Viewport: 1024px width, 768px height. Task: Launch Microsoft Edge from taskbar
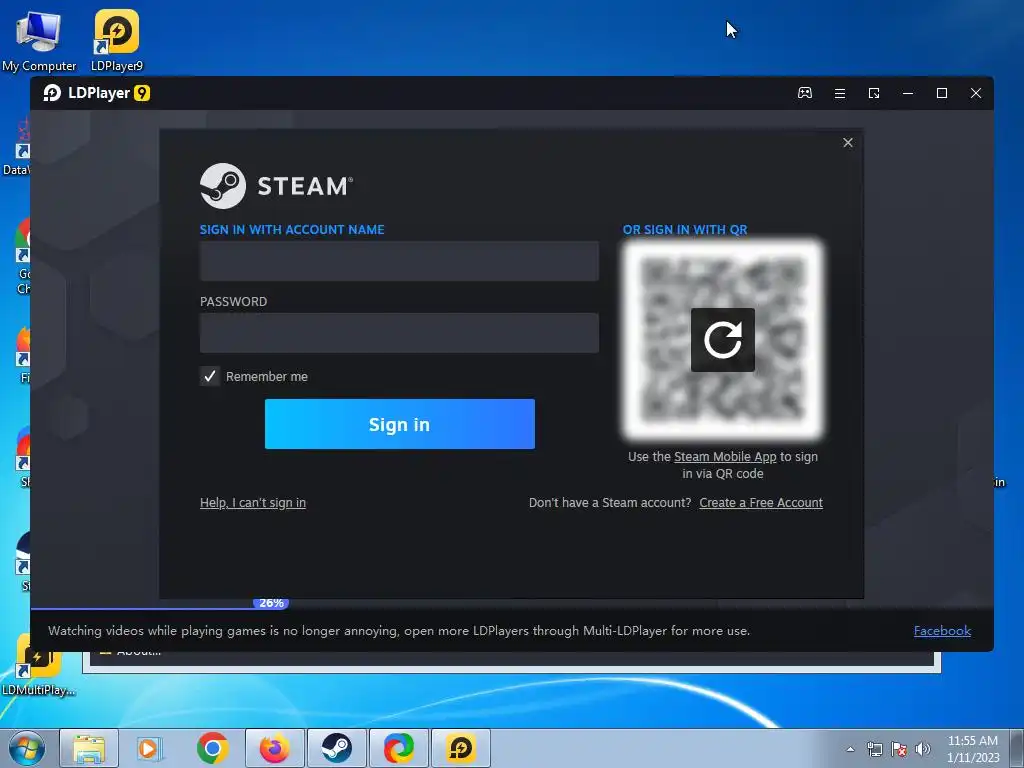tap(398, 748)
